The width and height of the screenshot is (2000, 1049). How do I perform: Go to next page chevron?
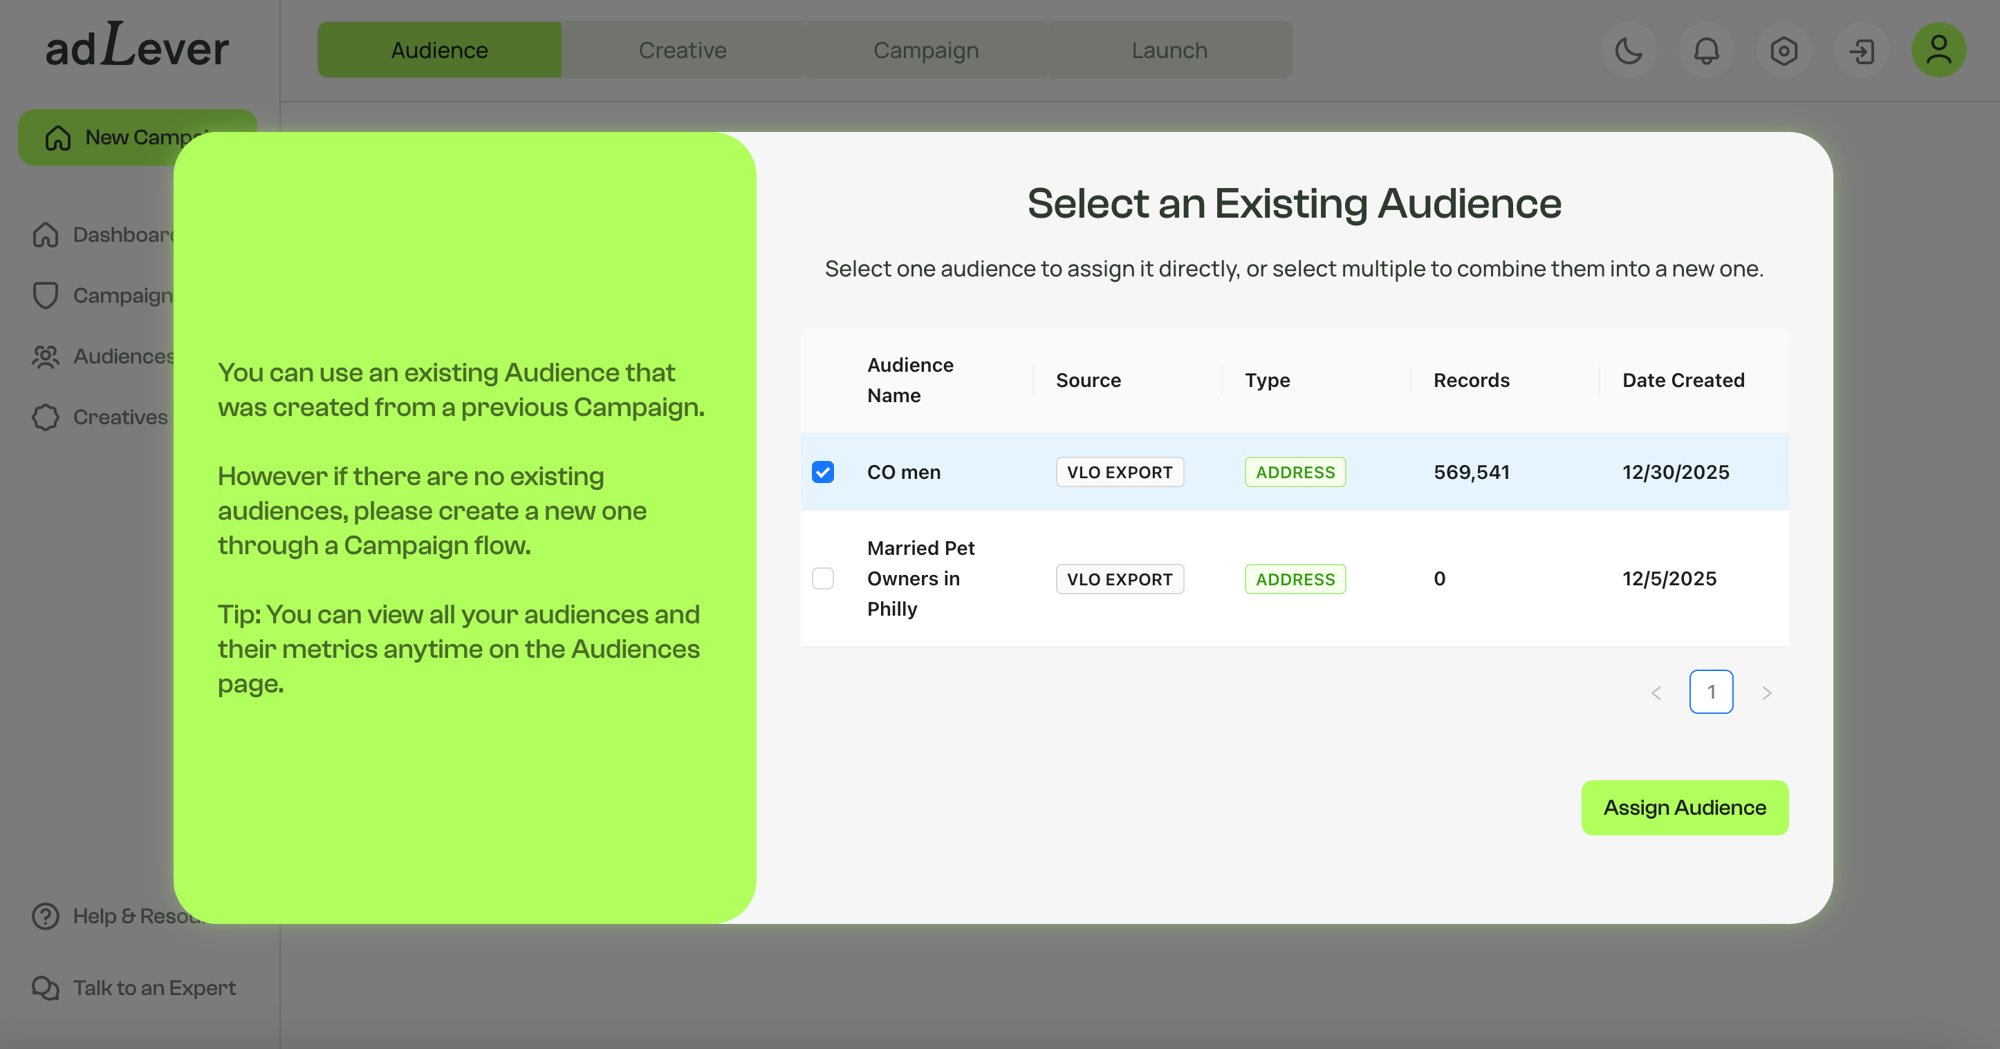[1767, 693]
